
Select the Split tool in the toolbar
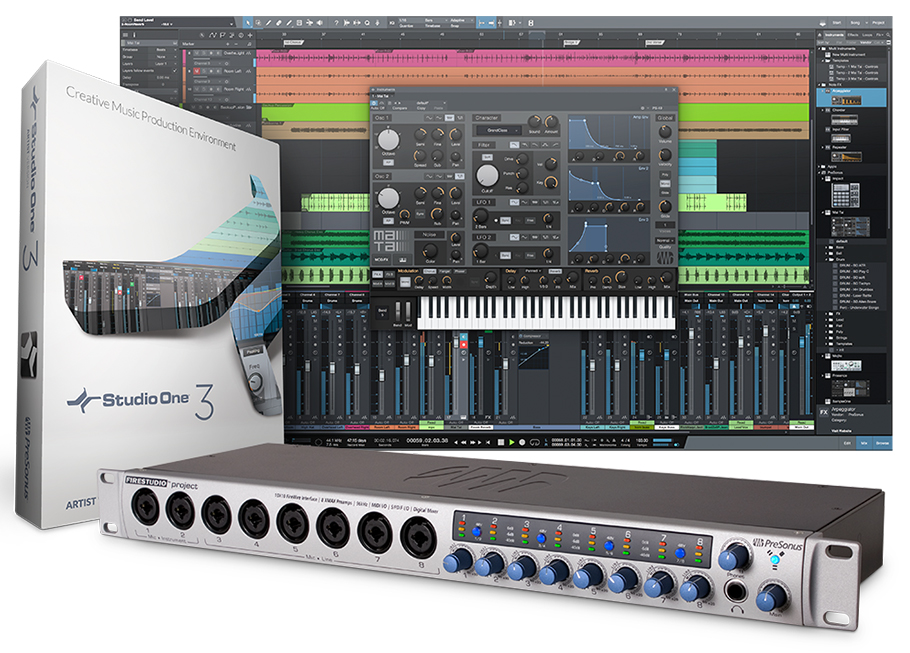pos(268,22)
